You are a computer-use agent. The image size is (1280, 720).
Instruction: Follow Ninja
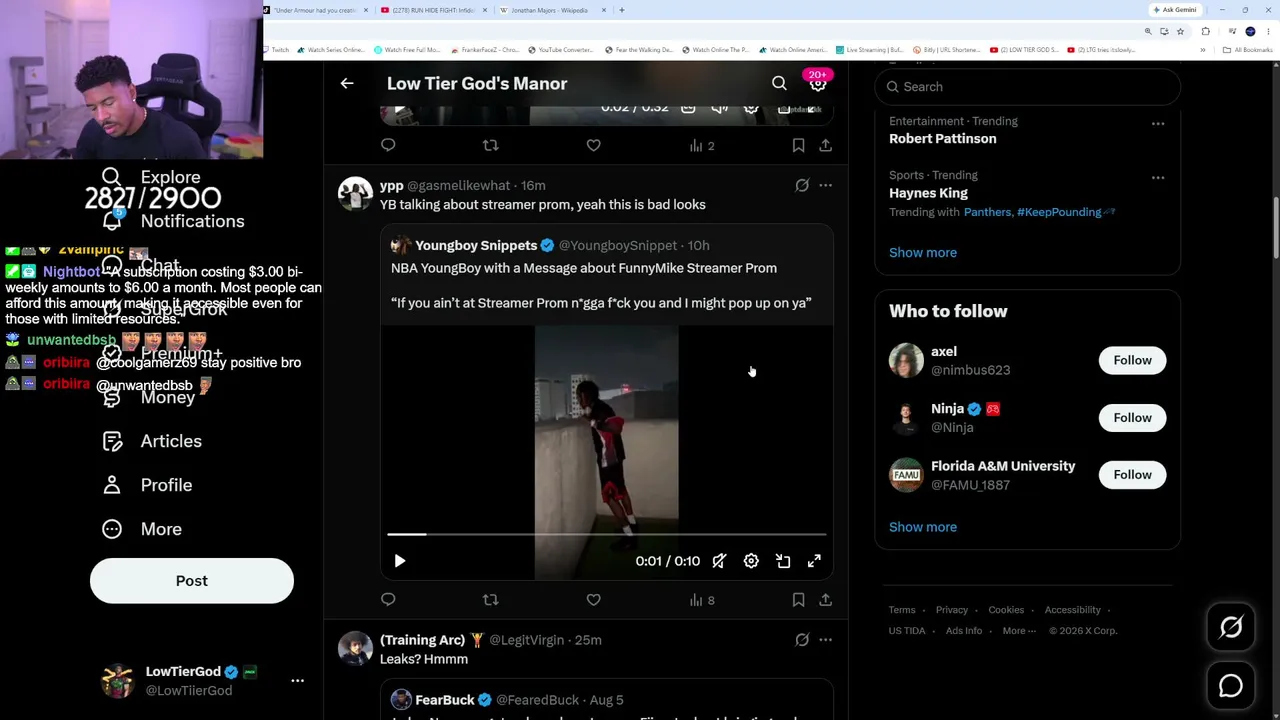point(1132,418)
